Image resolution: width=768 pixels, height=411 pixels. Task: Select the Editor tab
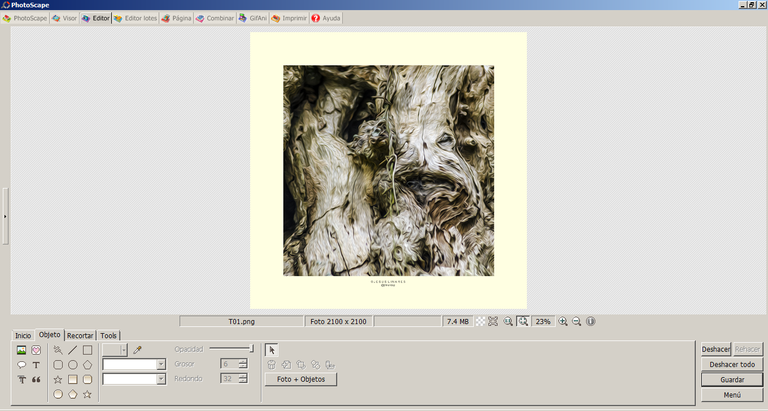(x=96, y=18)
